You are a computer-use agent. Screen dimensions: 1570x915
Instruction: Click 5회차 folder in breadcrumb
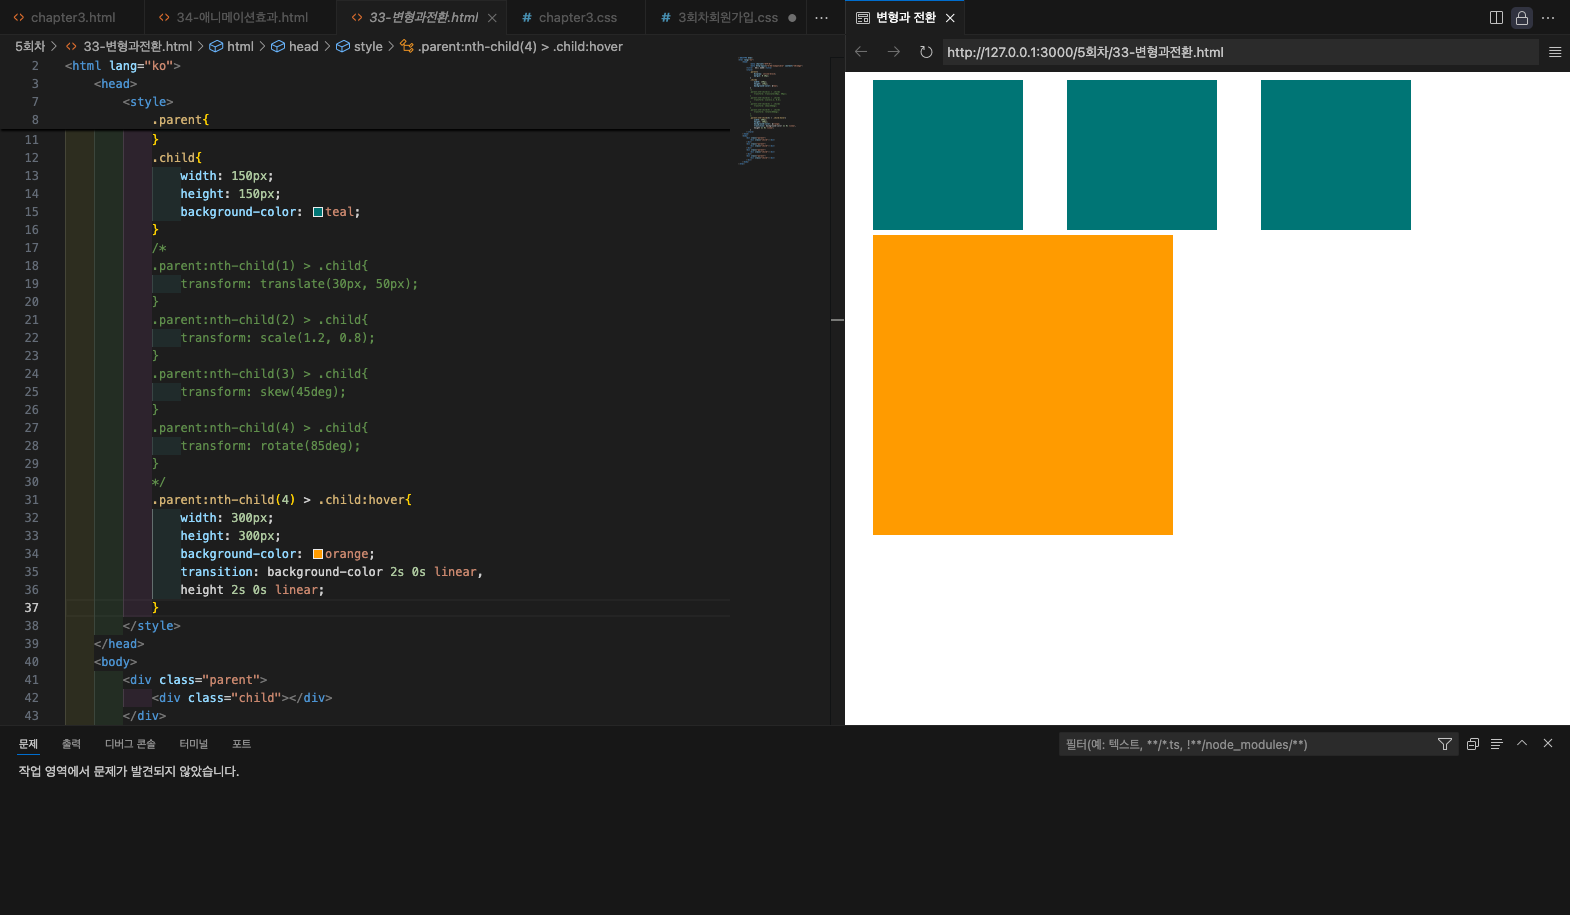pos(30,46)
